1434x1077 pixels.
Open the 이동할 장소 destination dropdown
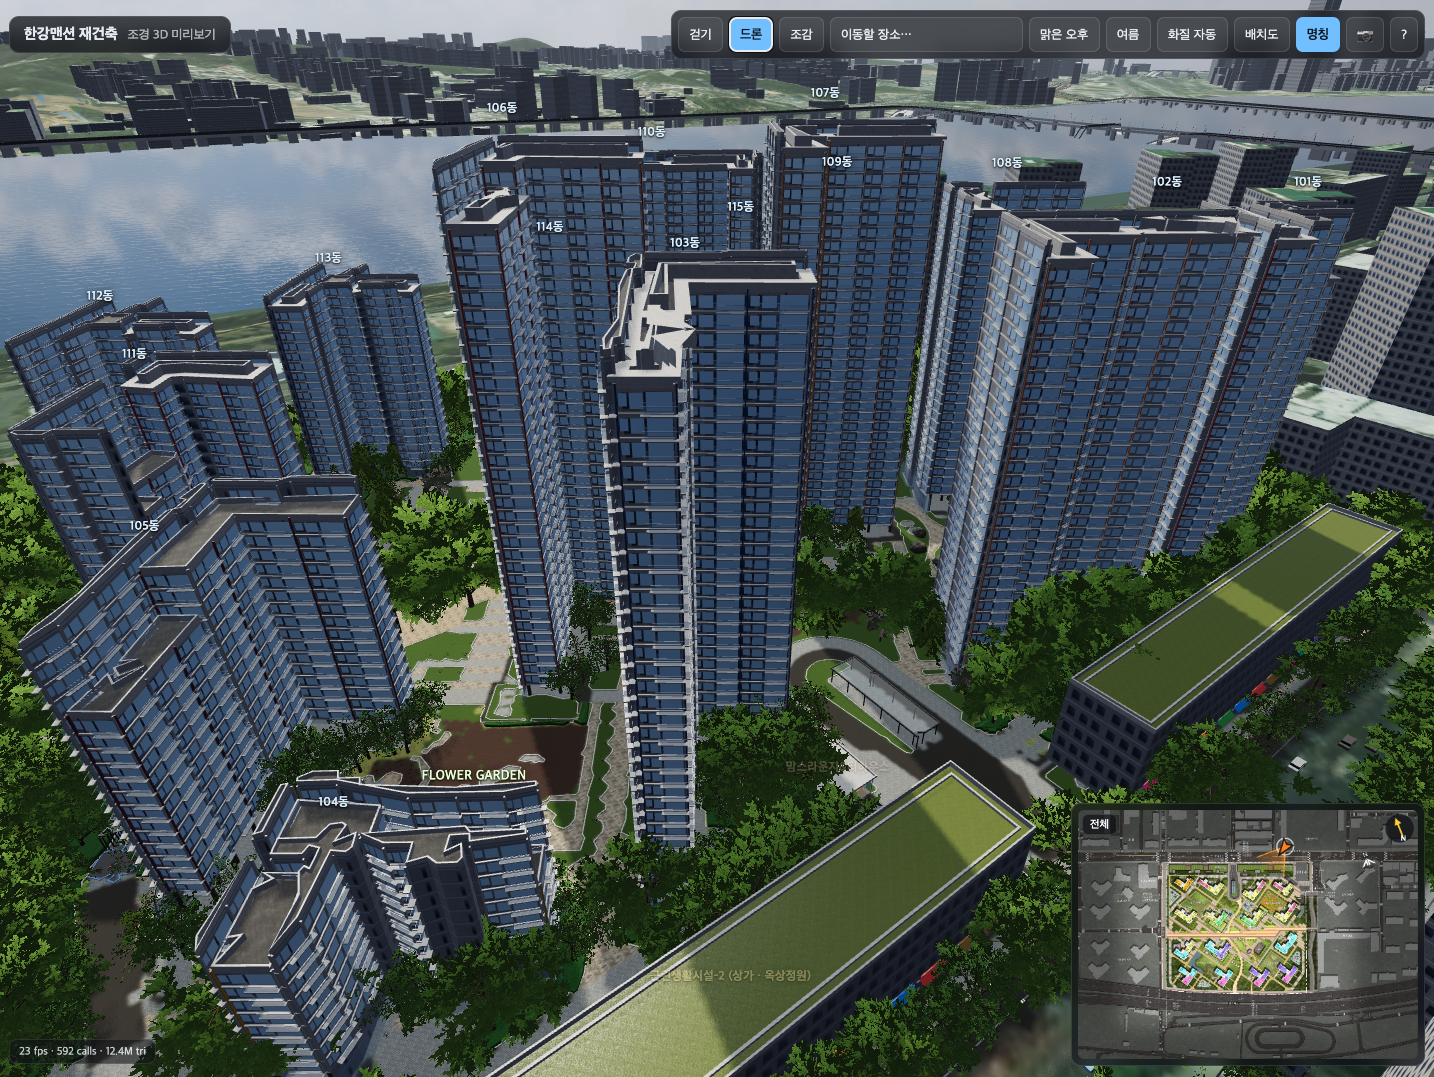coord(926,34)
